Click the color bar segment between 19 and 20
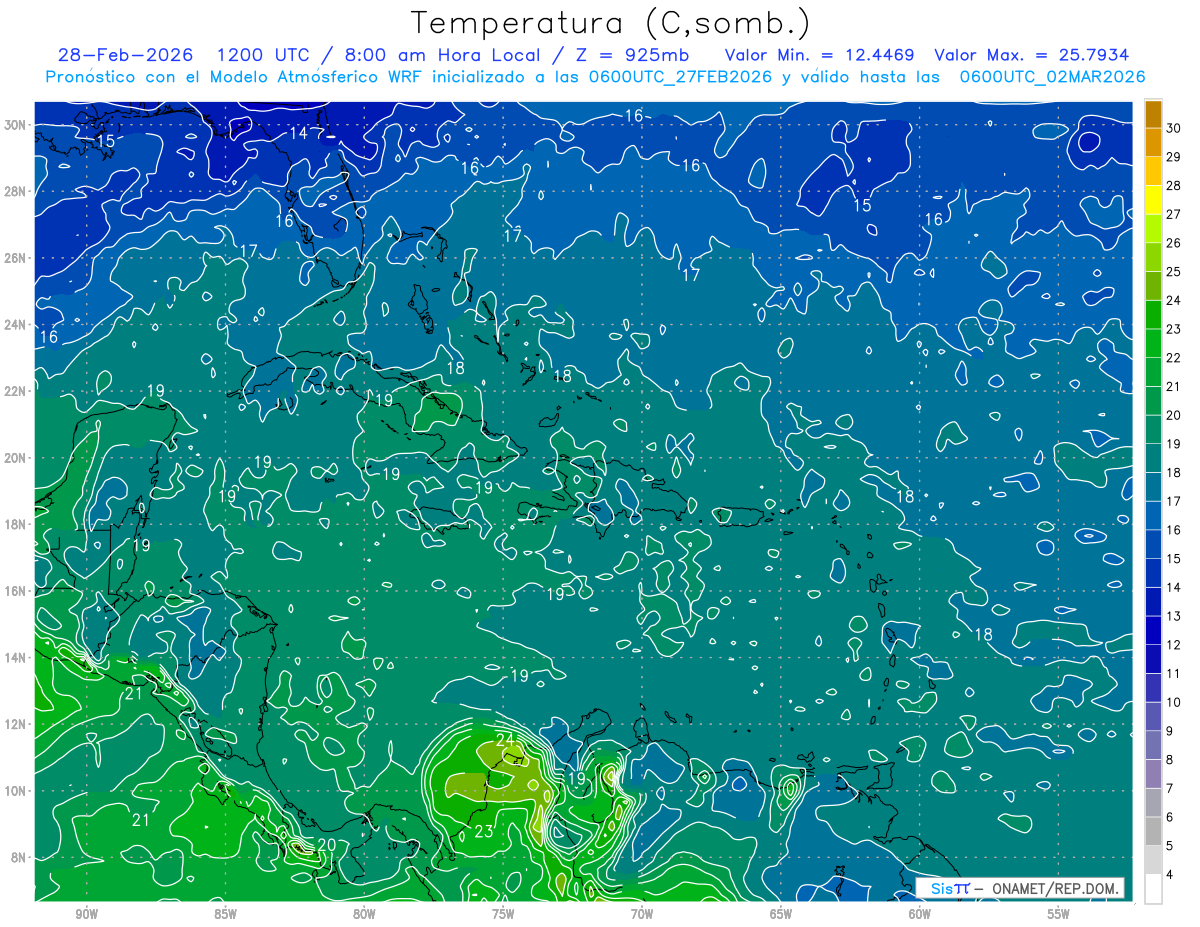 1154,429
